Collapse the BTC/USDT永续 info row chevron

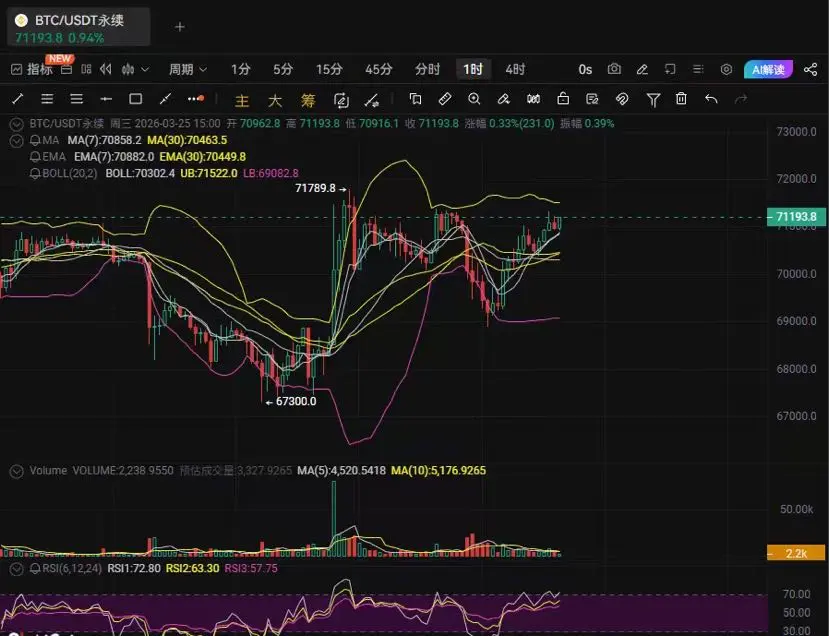click(x=16, y=124)
